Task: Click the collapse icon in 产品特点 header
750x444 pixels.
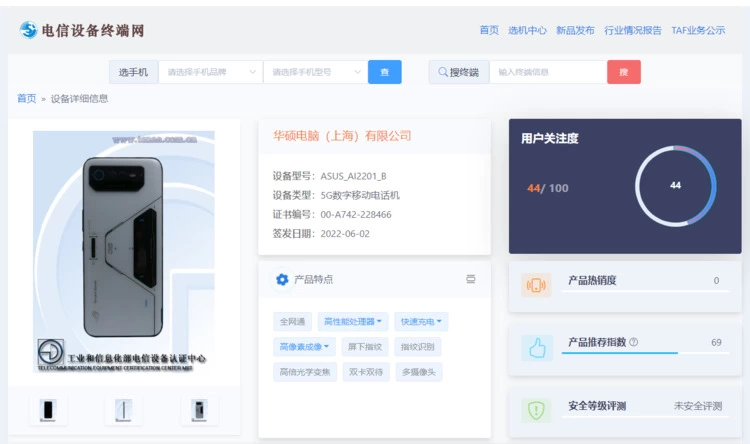Action: (x=470, y=280)
